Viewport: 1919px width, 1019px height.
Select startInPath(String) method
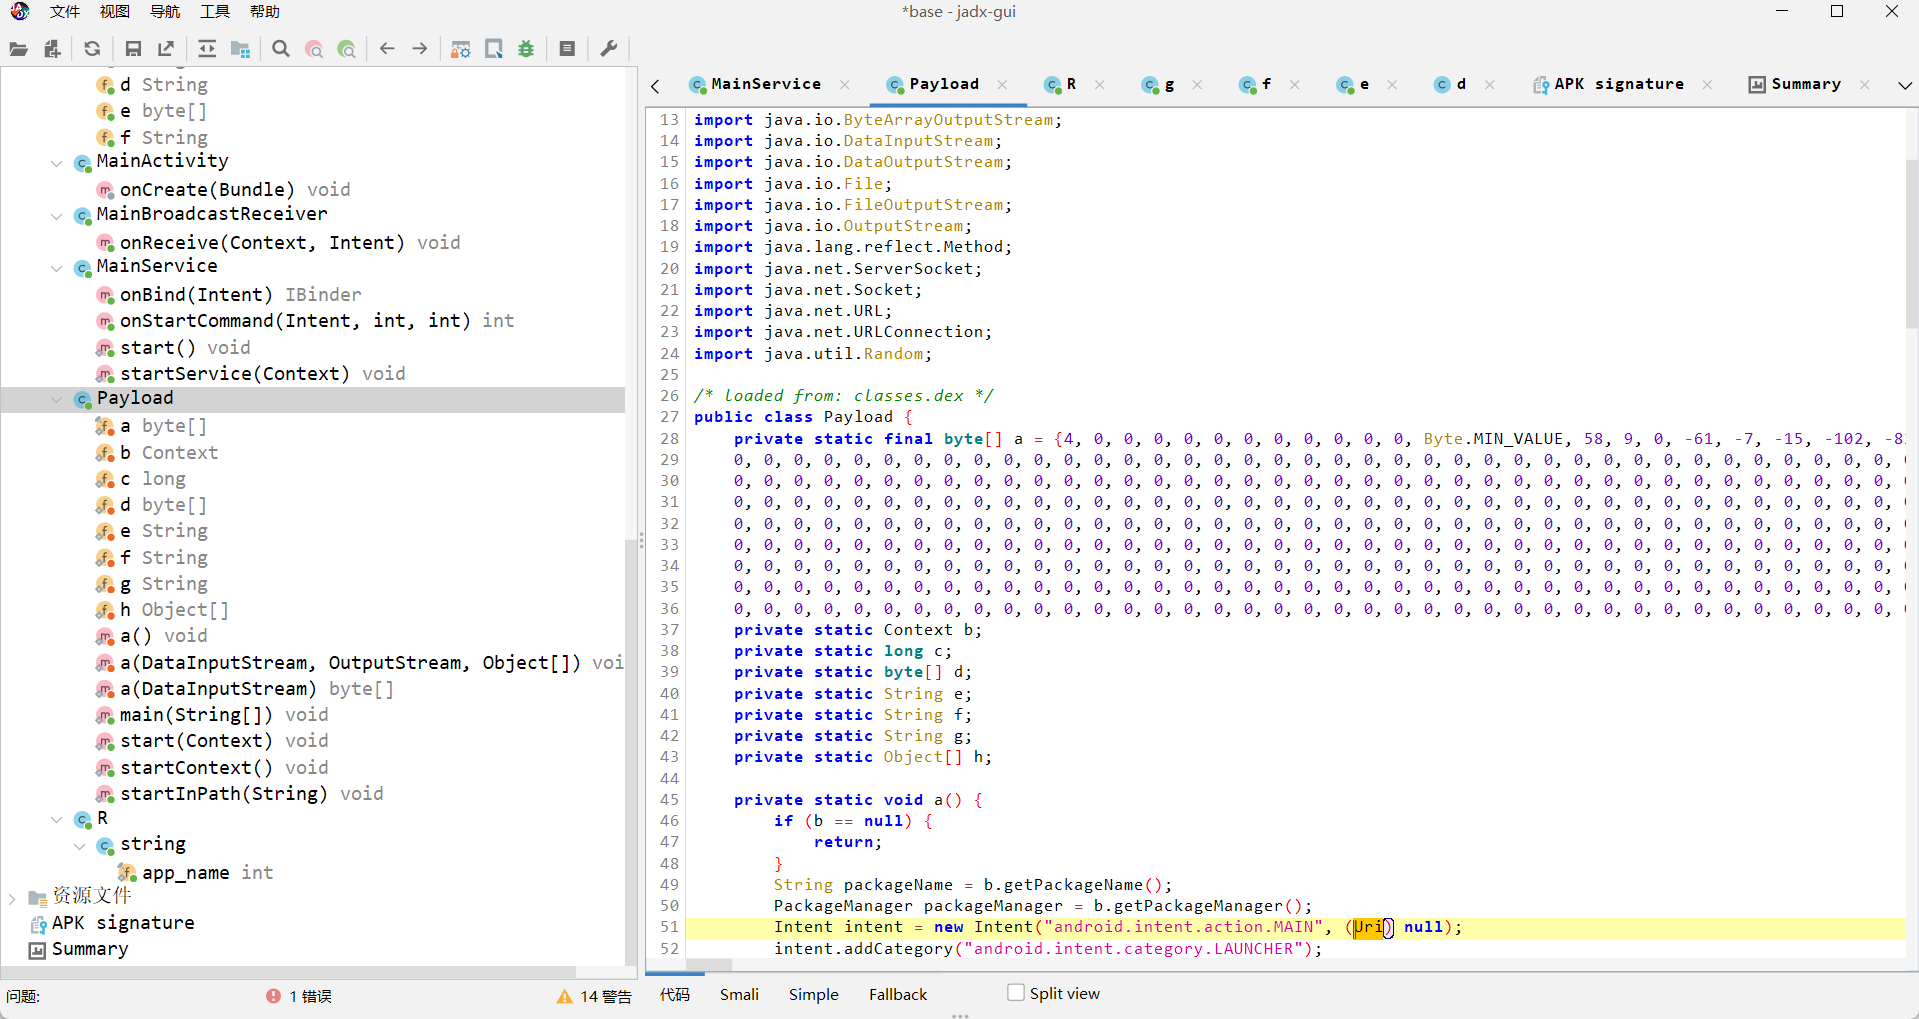pyautogui.click(x=239, y=793)
